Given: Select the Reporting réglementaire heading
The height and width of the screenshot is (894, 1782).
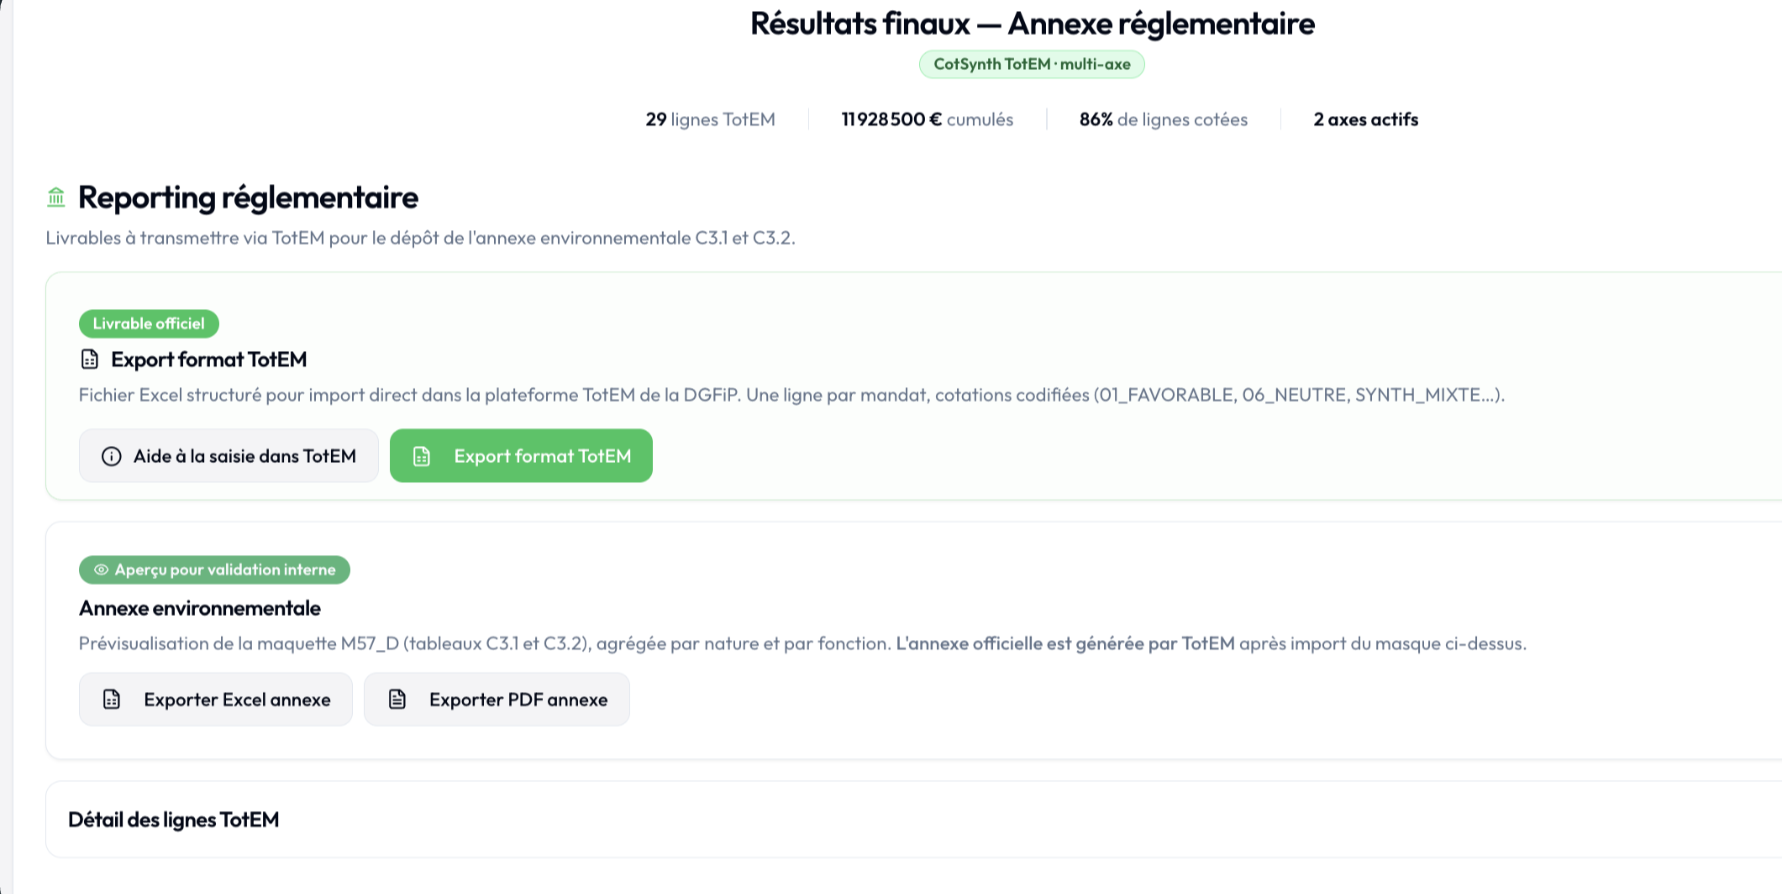Looking at the screenshot, I should 247,197.
